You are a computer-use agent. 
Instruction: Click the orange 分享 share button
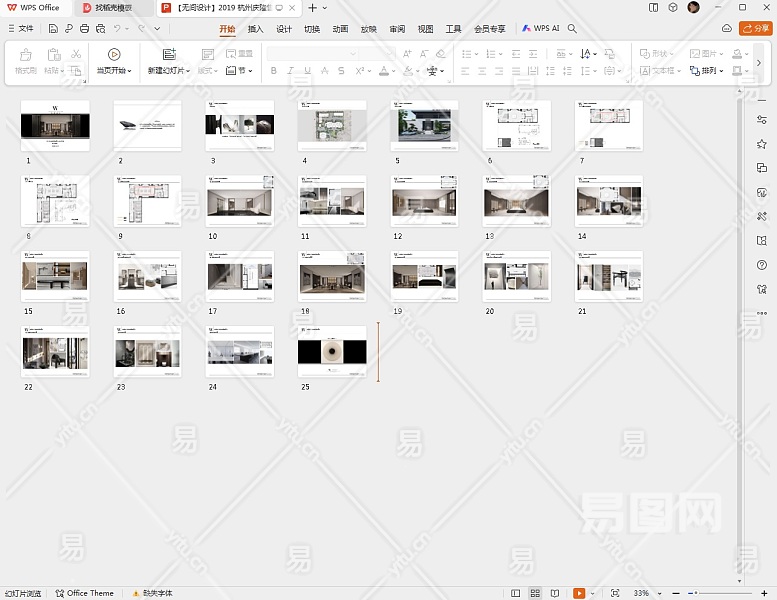[755, 29]
